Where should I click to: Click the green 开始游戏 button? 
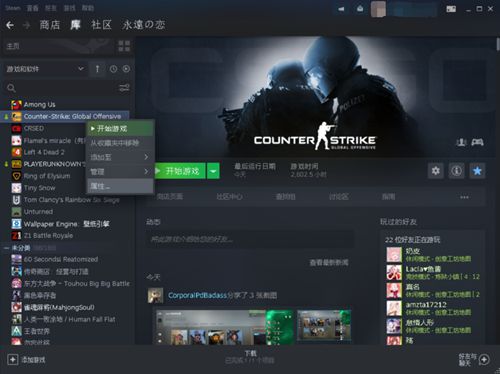[x=180, y=171]
